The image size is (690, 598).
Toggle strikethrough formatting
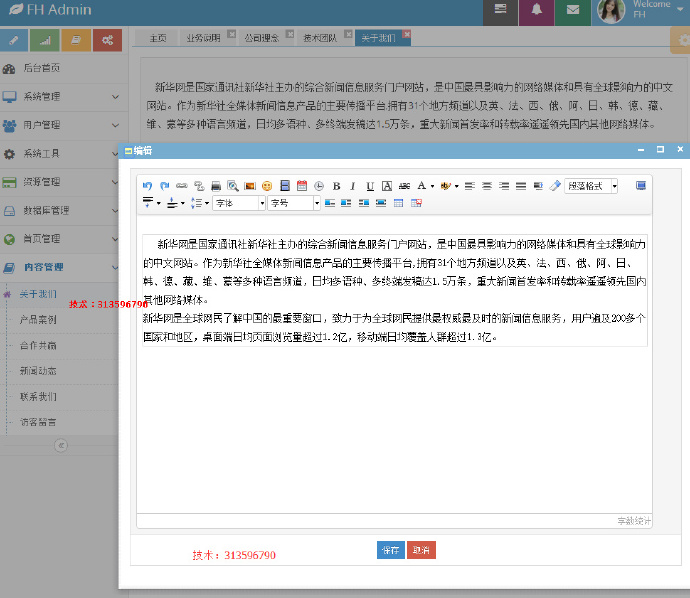click(404, 186)
